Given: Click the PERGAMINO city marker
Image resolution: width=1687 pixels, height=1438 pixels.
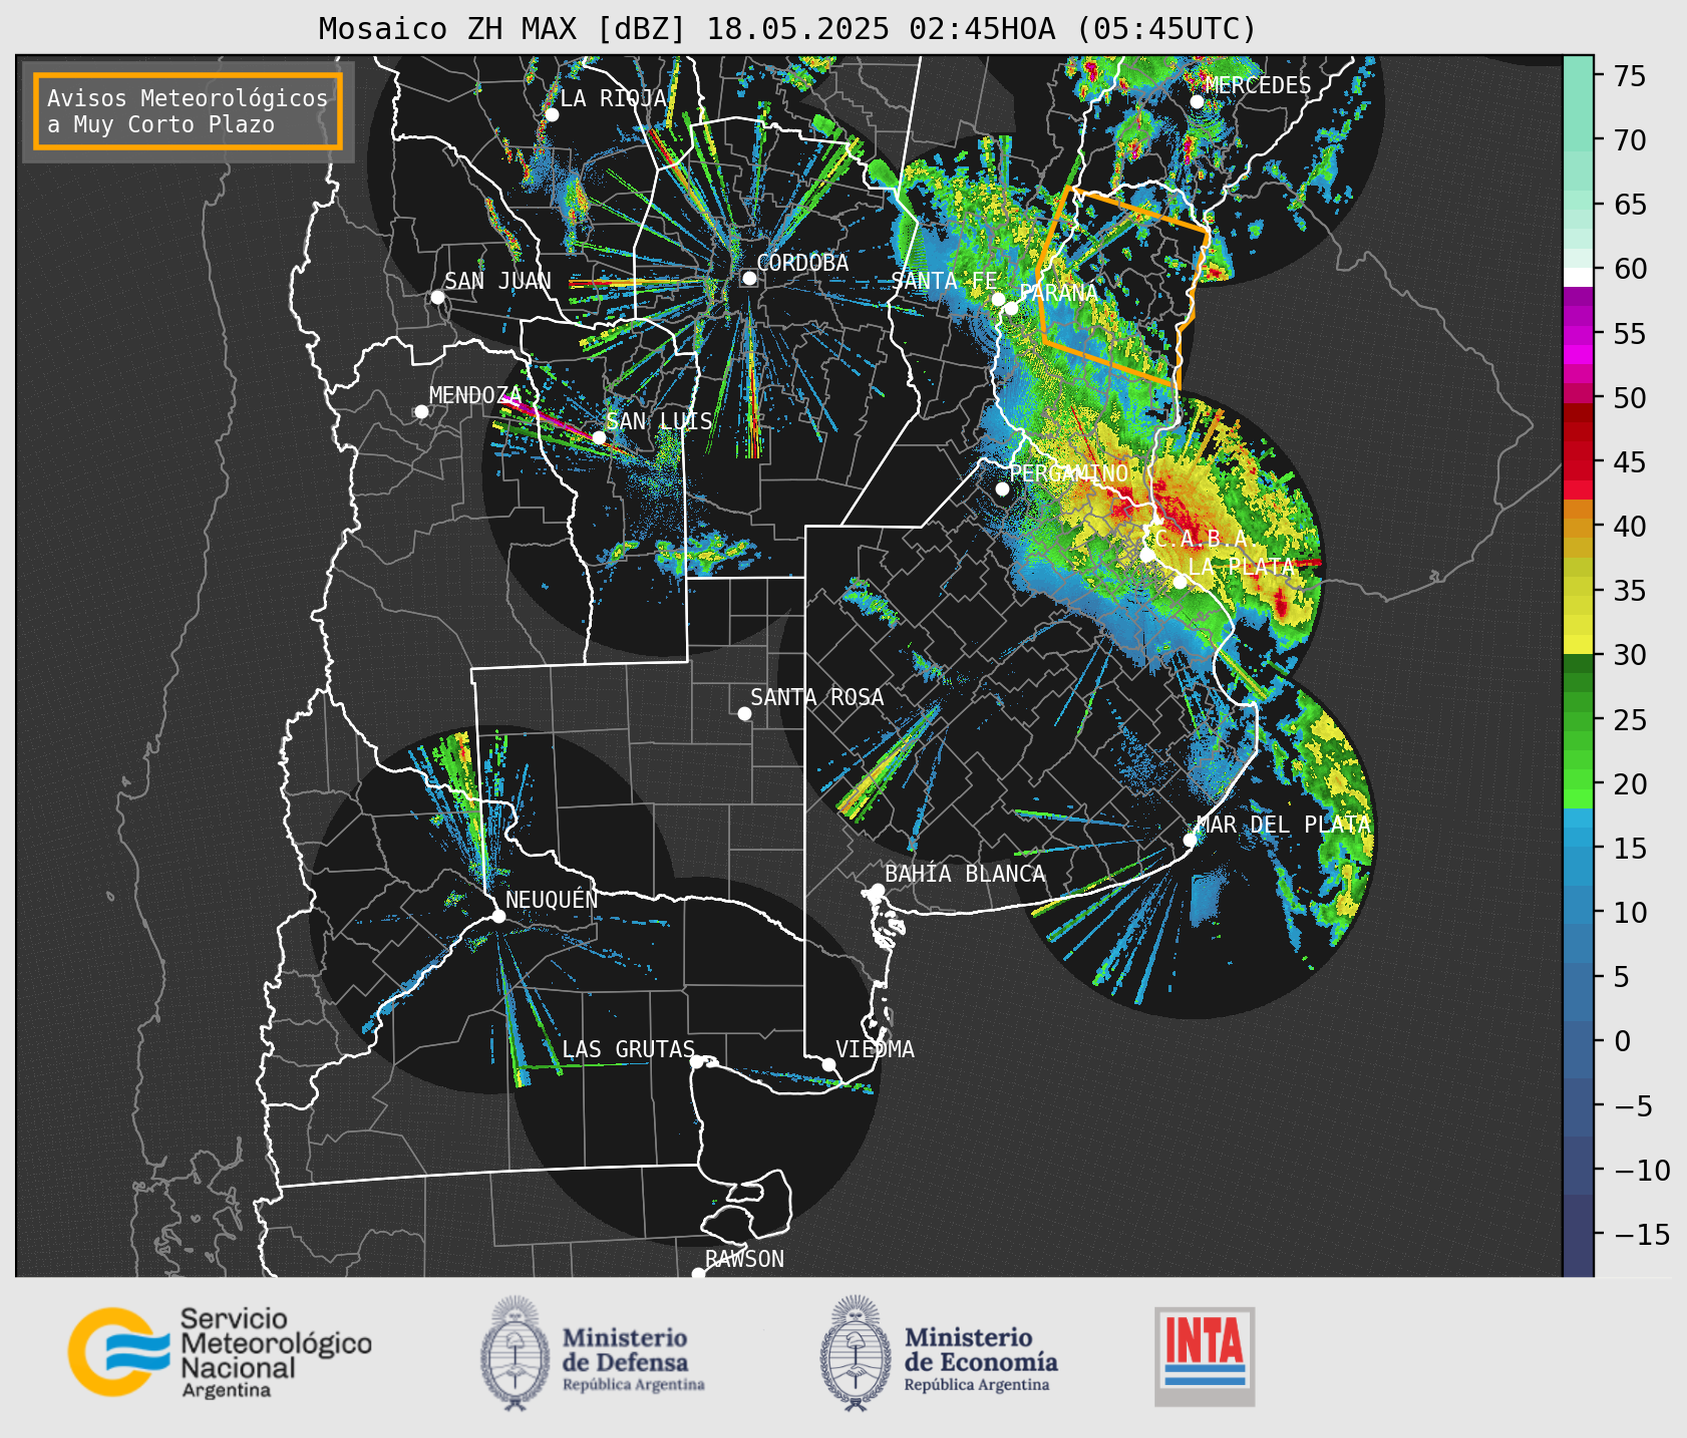Looking at the screenshot, I should point(1002,489).
